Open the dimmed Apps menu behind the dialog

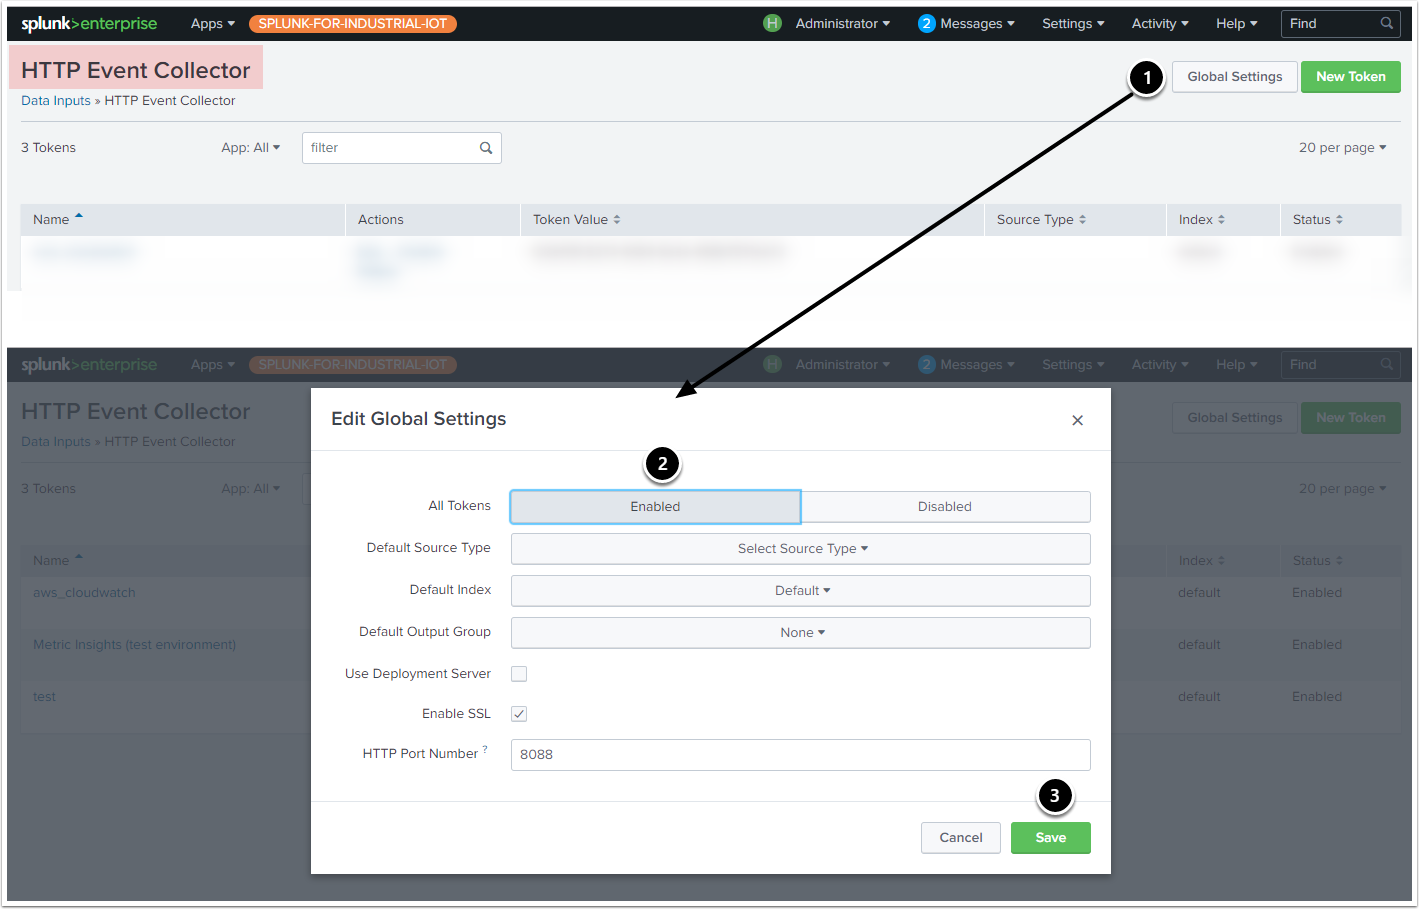click(213, 365)
